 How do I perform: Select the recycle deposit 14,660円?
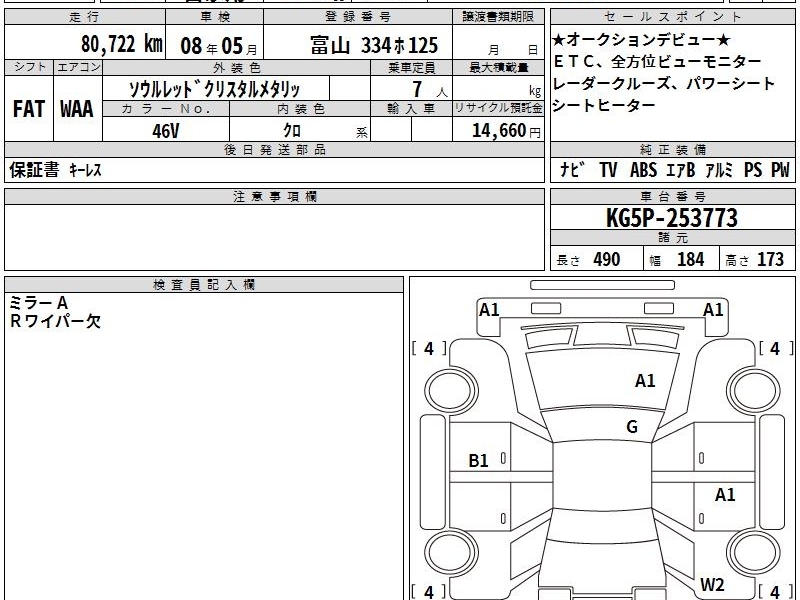pyautogui.click(x=506, y=131)
